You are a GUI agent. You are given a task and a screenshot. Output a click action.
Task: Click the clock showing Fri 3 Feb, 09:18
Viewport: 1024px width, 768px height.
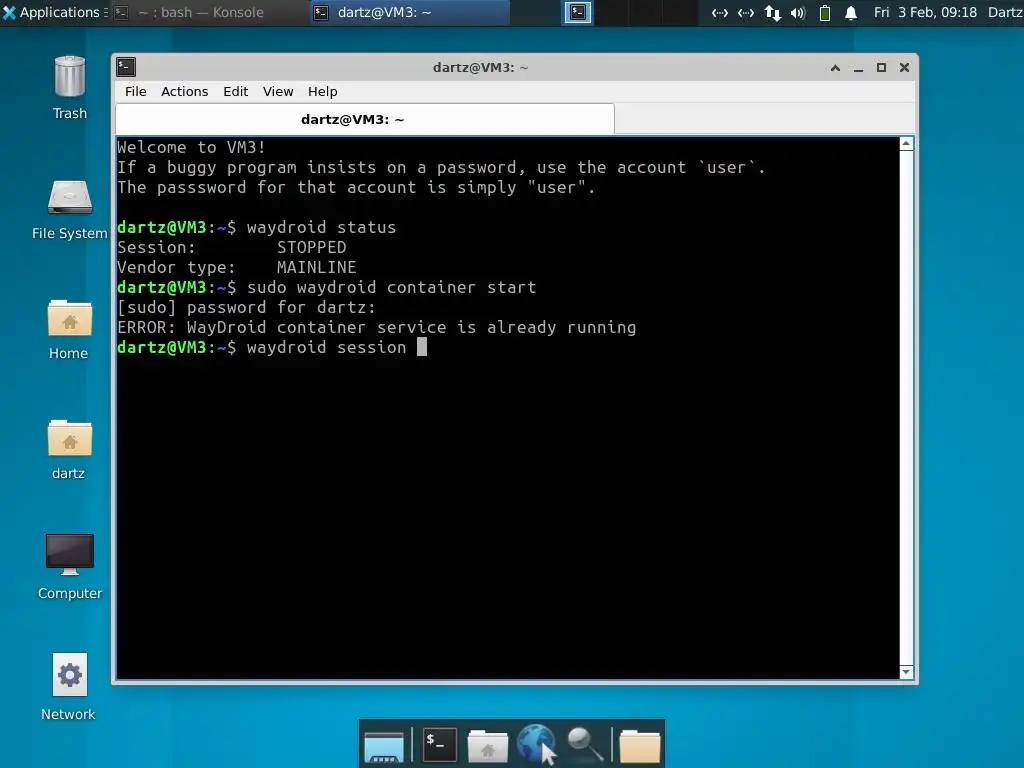point(925,12)
